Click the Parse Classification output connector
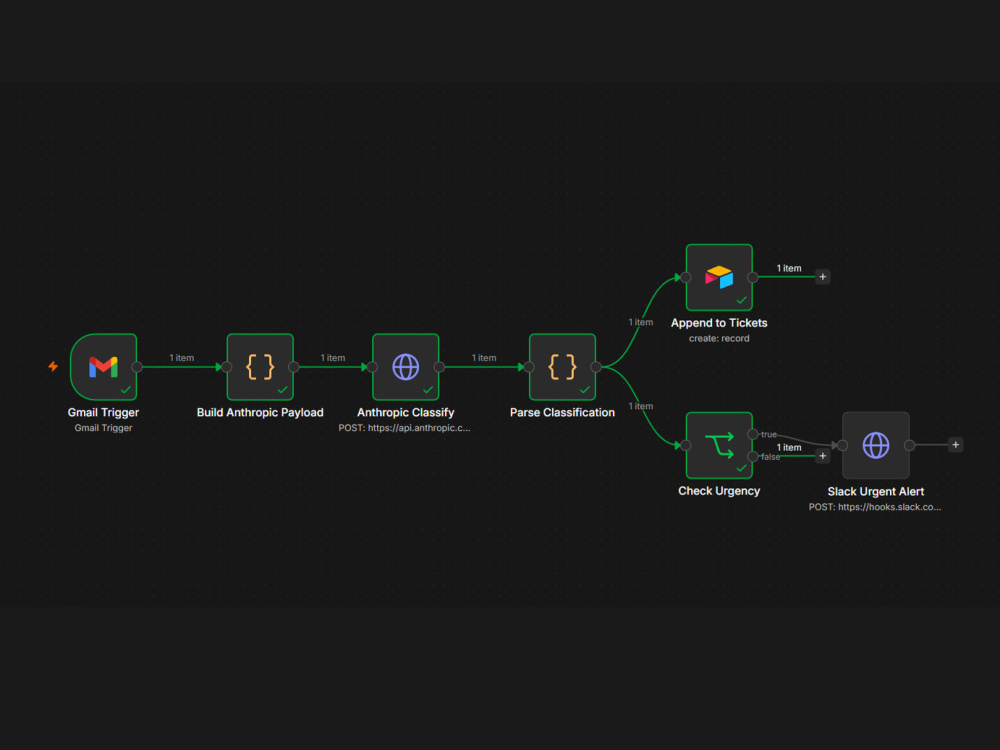Viewport: 1000px width, 750px height. click(596, 367)
